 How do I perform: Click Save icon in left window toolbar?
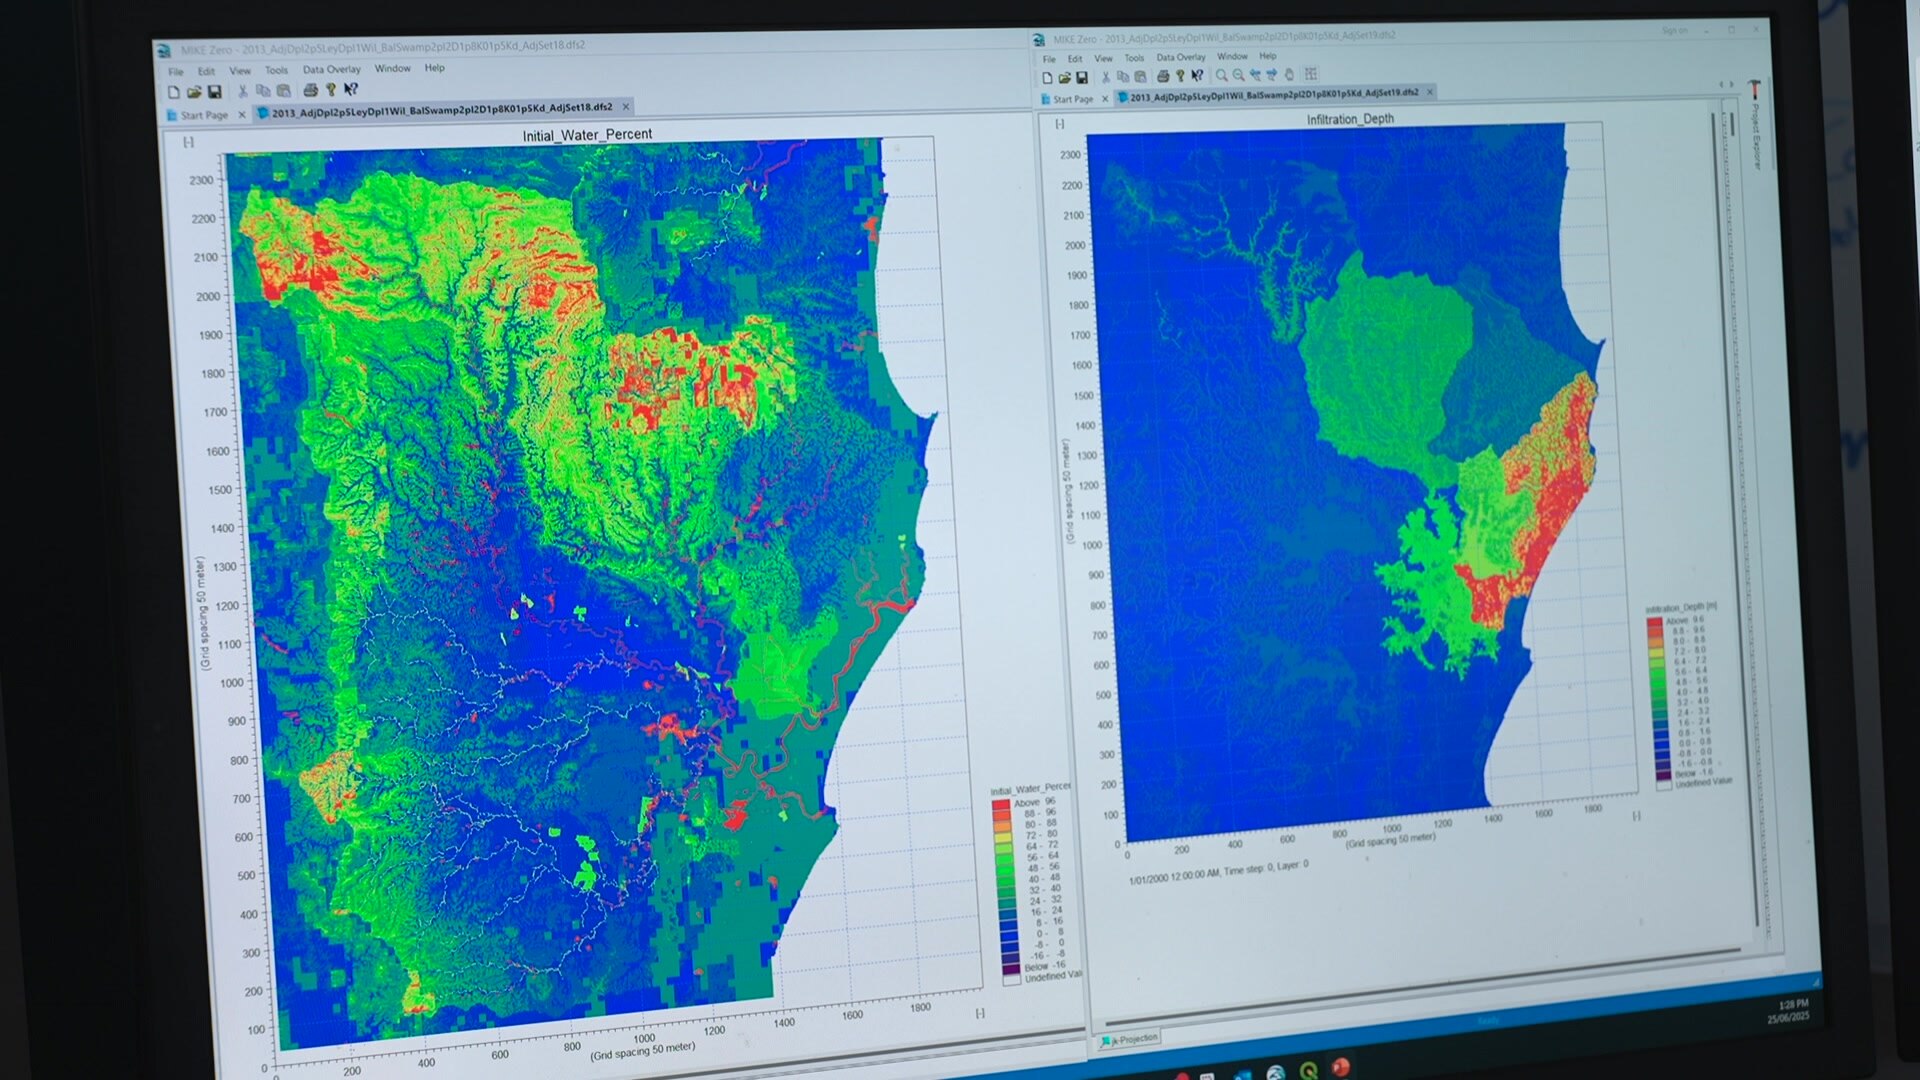pyautogui.click(x=214, y=92)
